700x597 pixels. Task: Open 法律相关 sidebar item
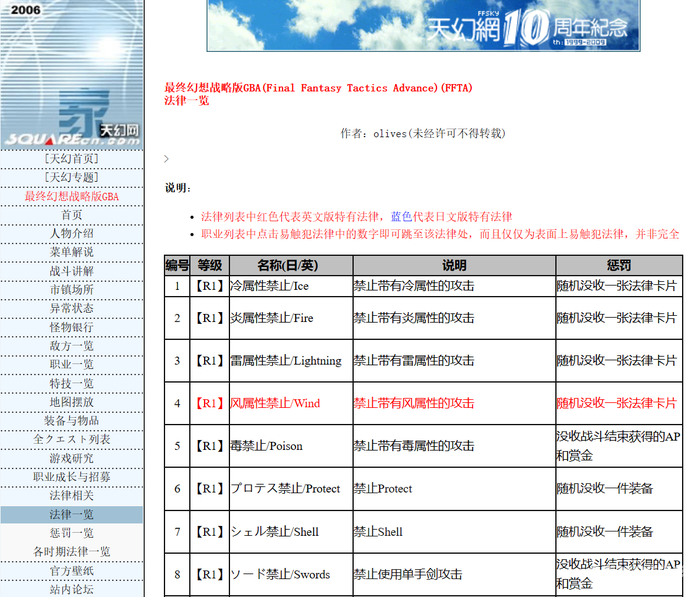pyautogui.click(x=71, y=495)
